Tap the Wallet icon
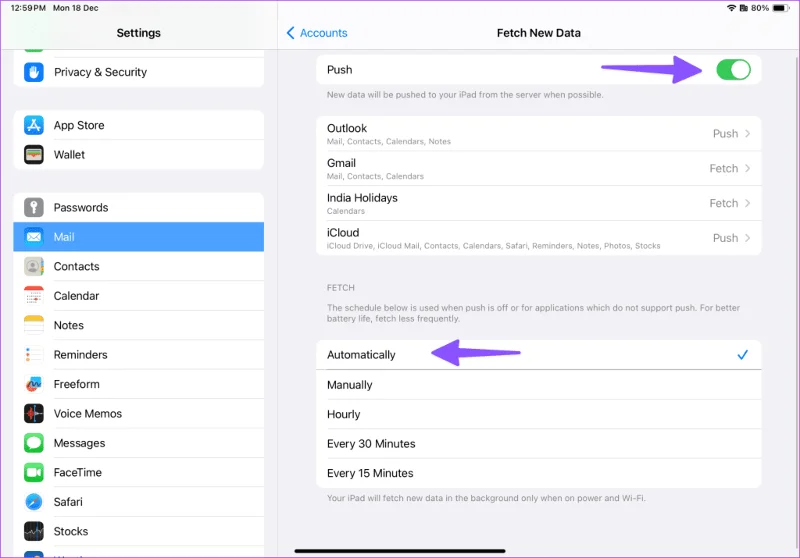Image resolution: width=800 pixels, height=558 pixels. pos(34,155)
